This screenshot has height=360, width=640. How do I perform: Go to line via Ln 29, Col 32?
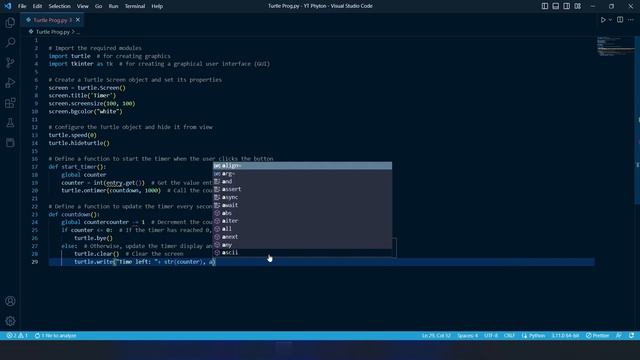436,336
